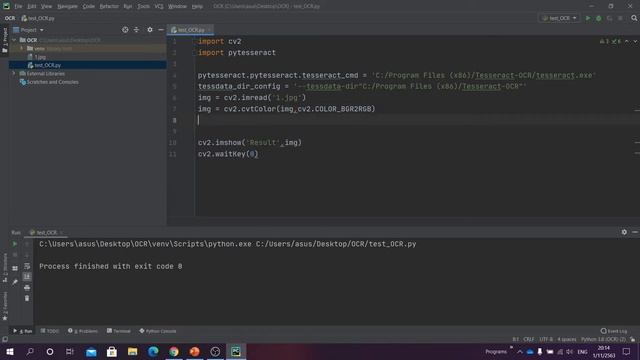Open the VCS menu

[159, 6]
